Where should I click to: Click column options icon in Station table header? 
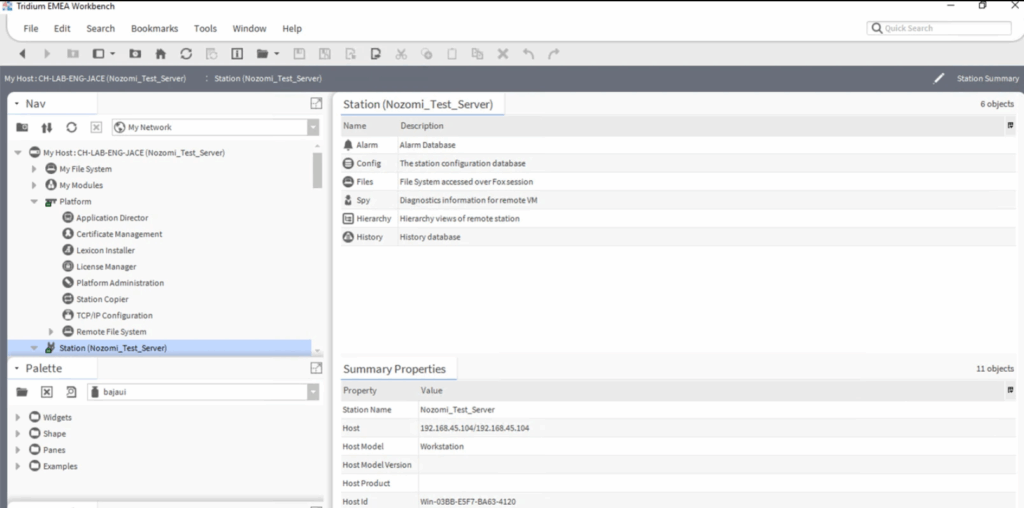1010,125
